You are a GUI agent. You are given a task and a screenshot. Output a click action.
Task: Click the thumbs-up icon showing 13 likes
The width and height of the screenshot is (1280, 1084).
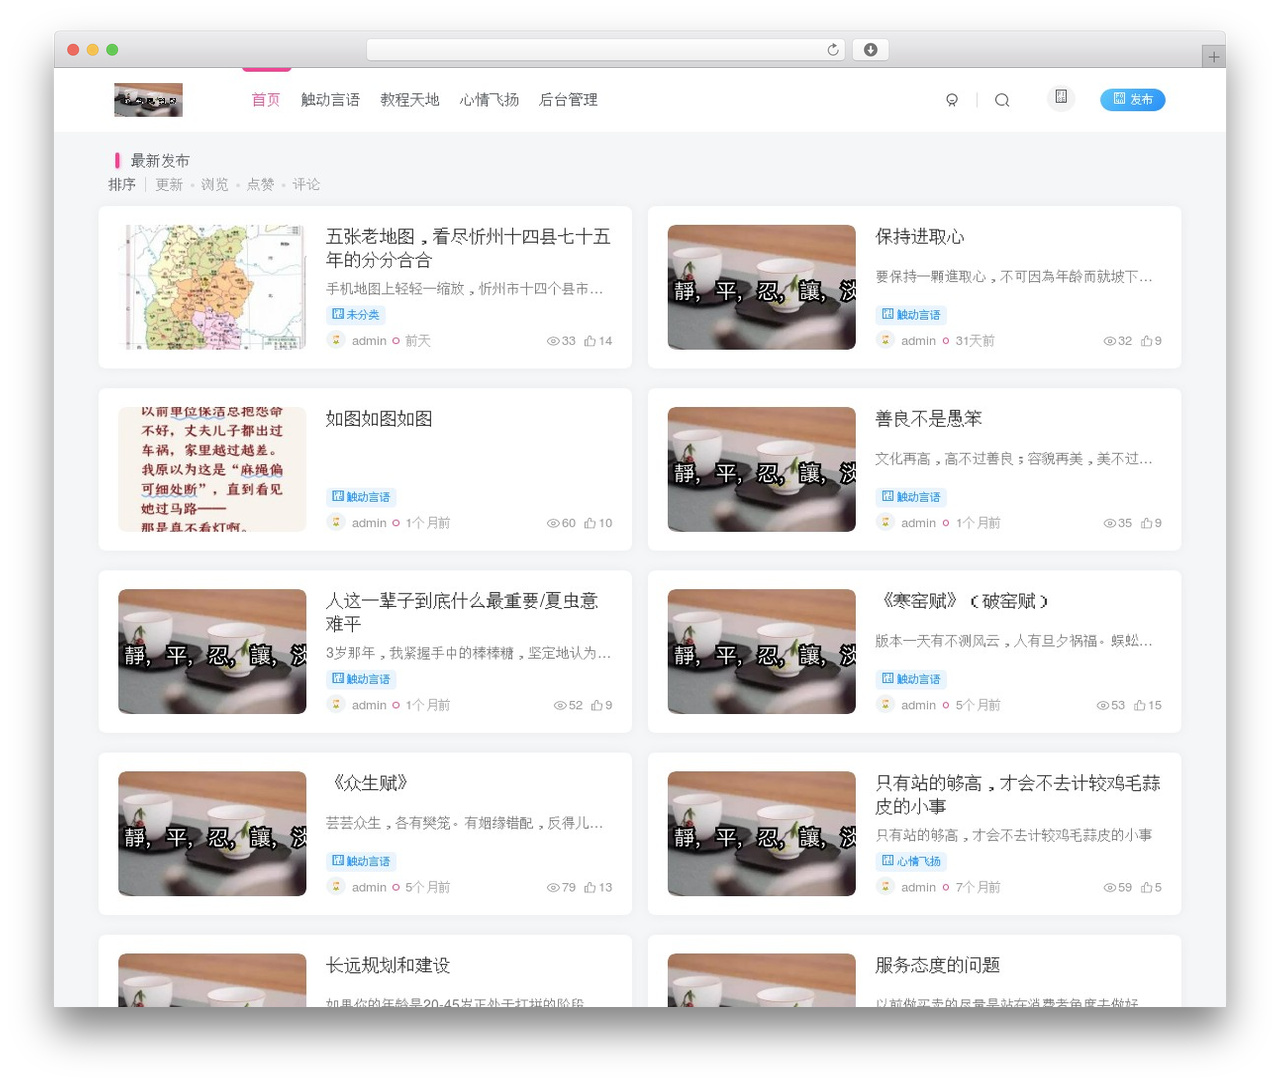[x=590, y=887]
